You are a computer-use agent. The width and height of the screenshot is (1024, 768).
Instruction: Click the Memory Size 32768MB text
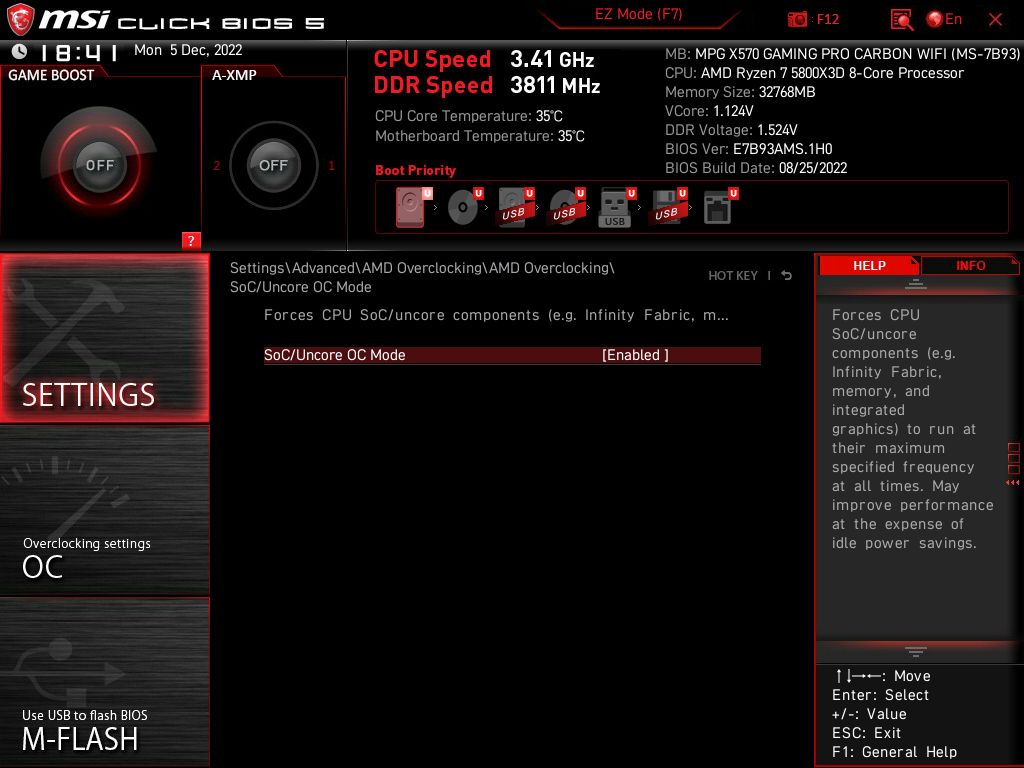point(740,92)
